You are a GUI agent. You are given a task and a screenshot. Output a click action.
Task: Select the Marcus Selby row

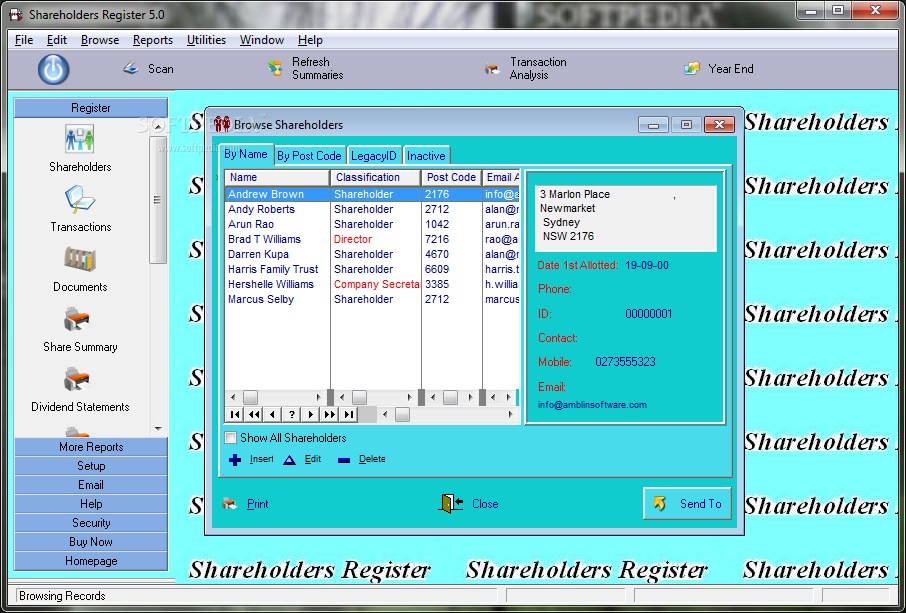(372, 299)
